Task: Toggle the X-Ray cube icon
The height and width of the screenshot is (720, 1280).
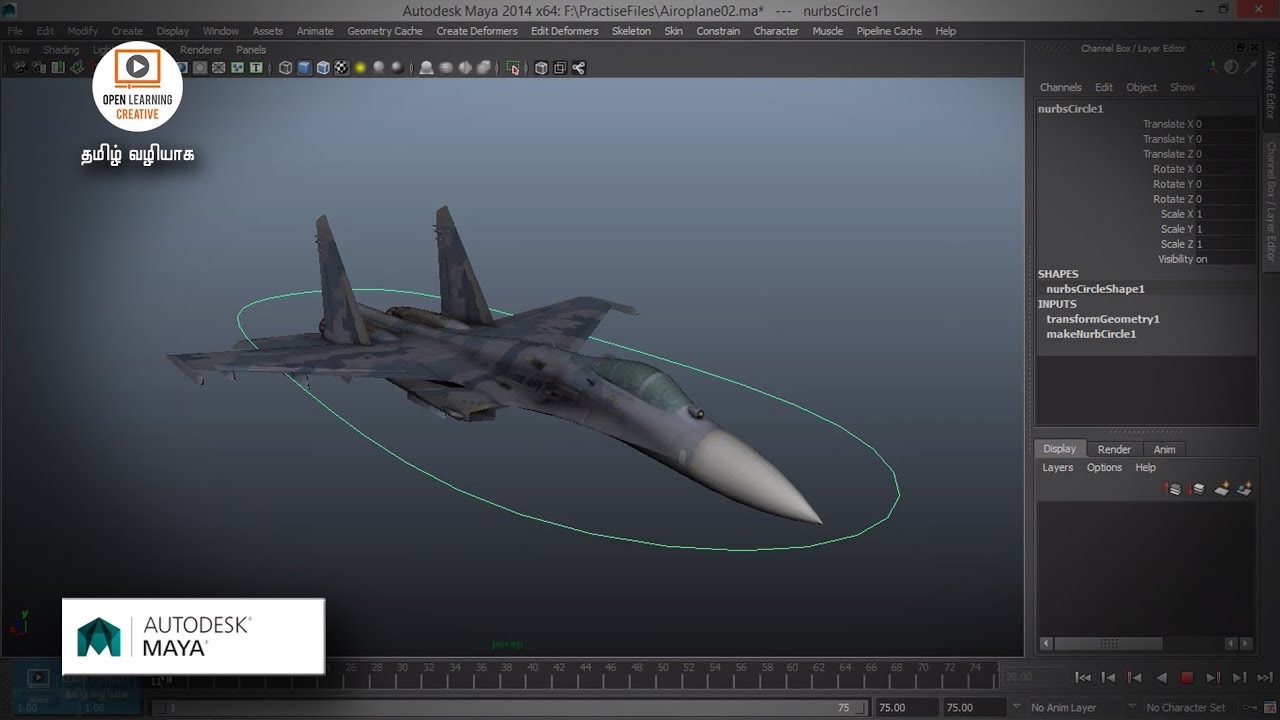Action: point(541,68)
